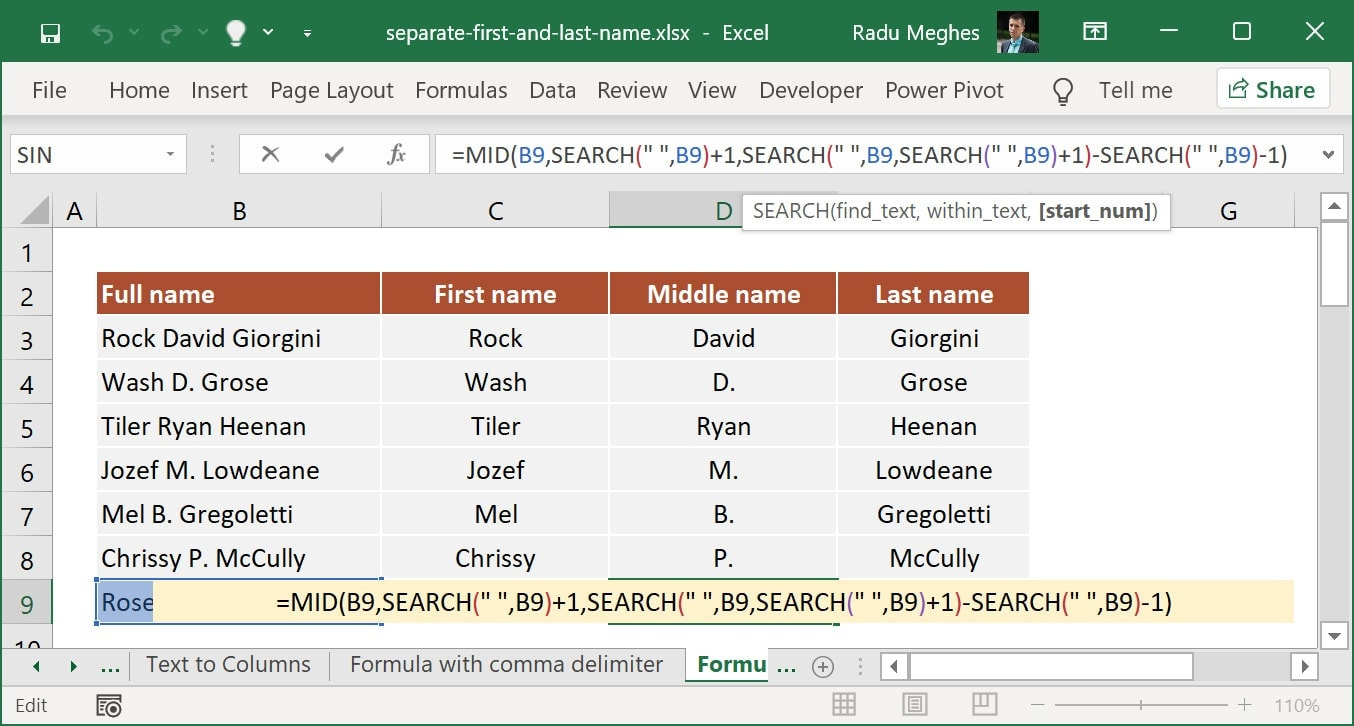Switch to Normal view in the status bar
This screenshot has width=1354, height=726.
click(845, 704)
